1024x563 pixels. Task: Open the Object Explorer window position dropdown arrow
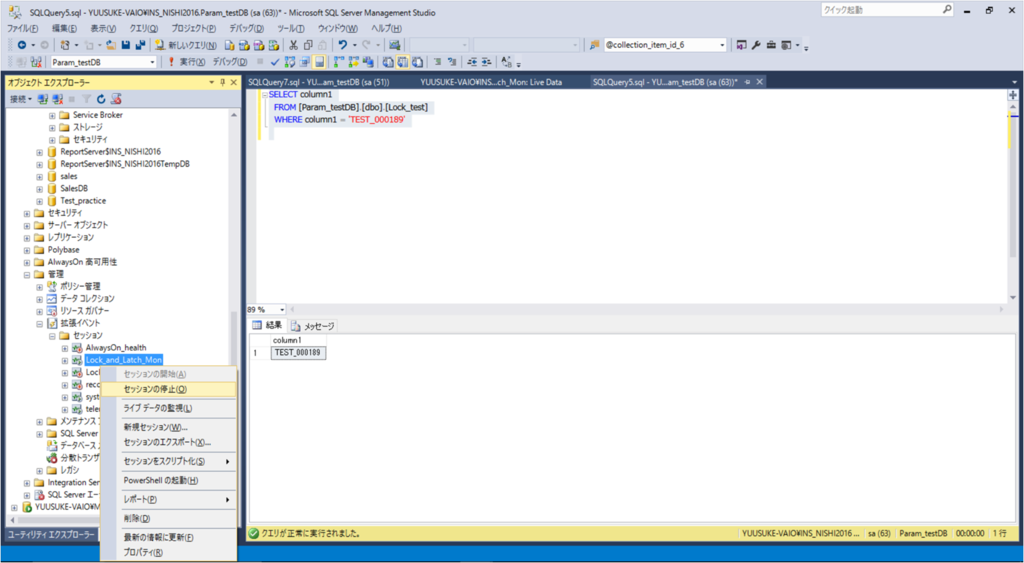coord(212,82)
